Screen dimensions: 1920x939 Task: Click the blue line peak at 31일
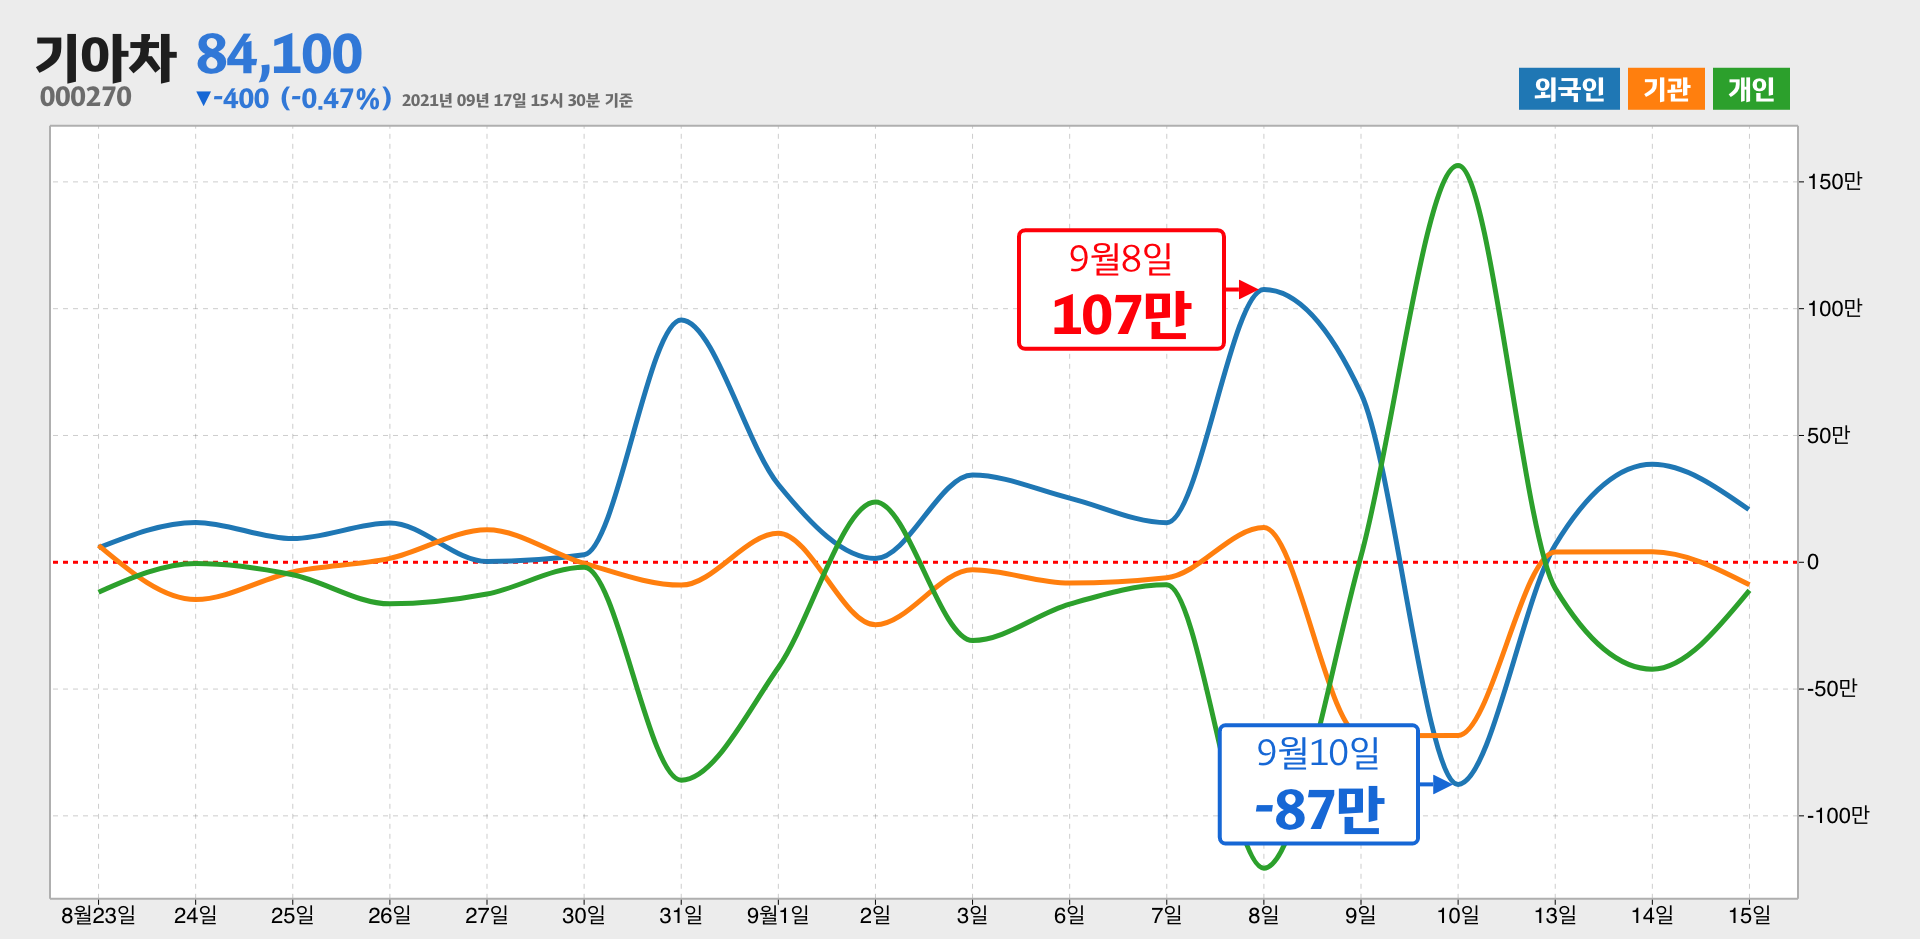681,320
